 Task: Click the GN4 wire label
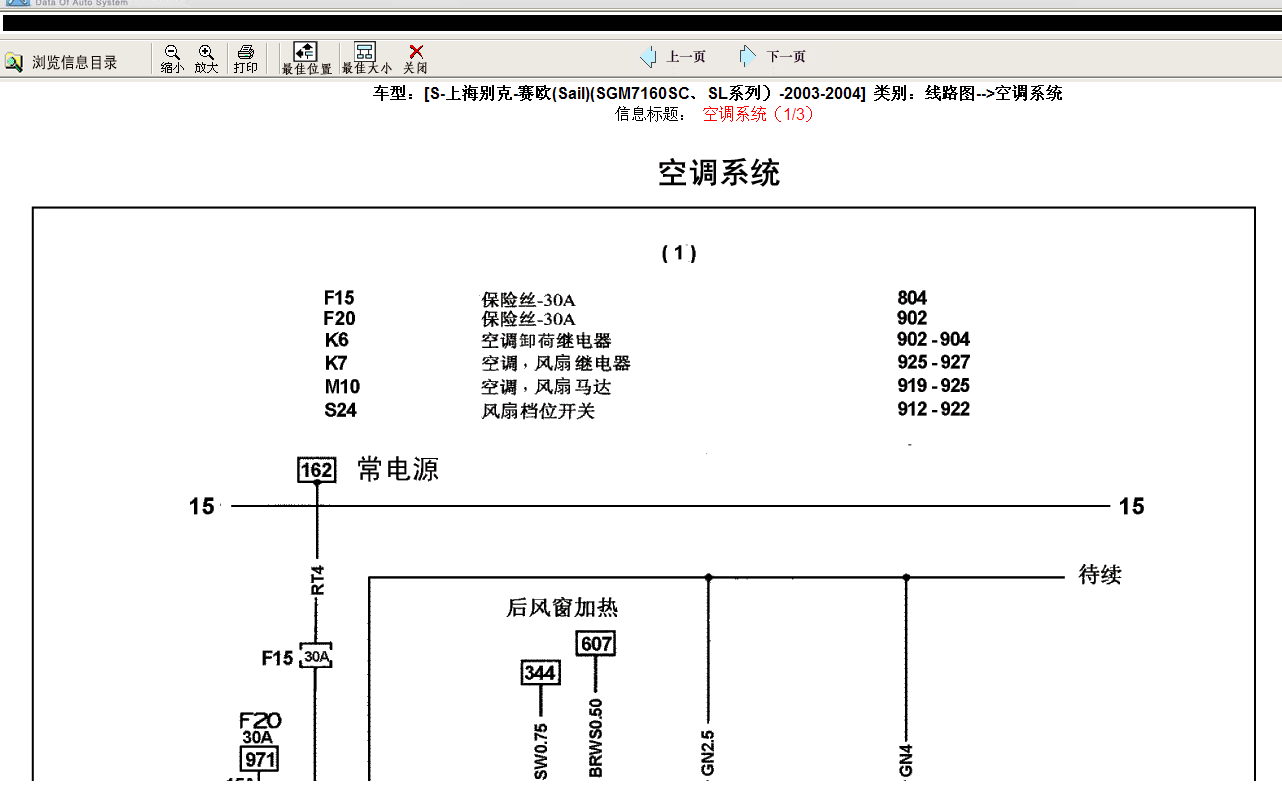(x=907, y=760)
